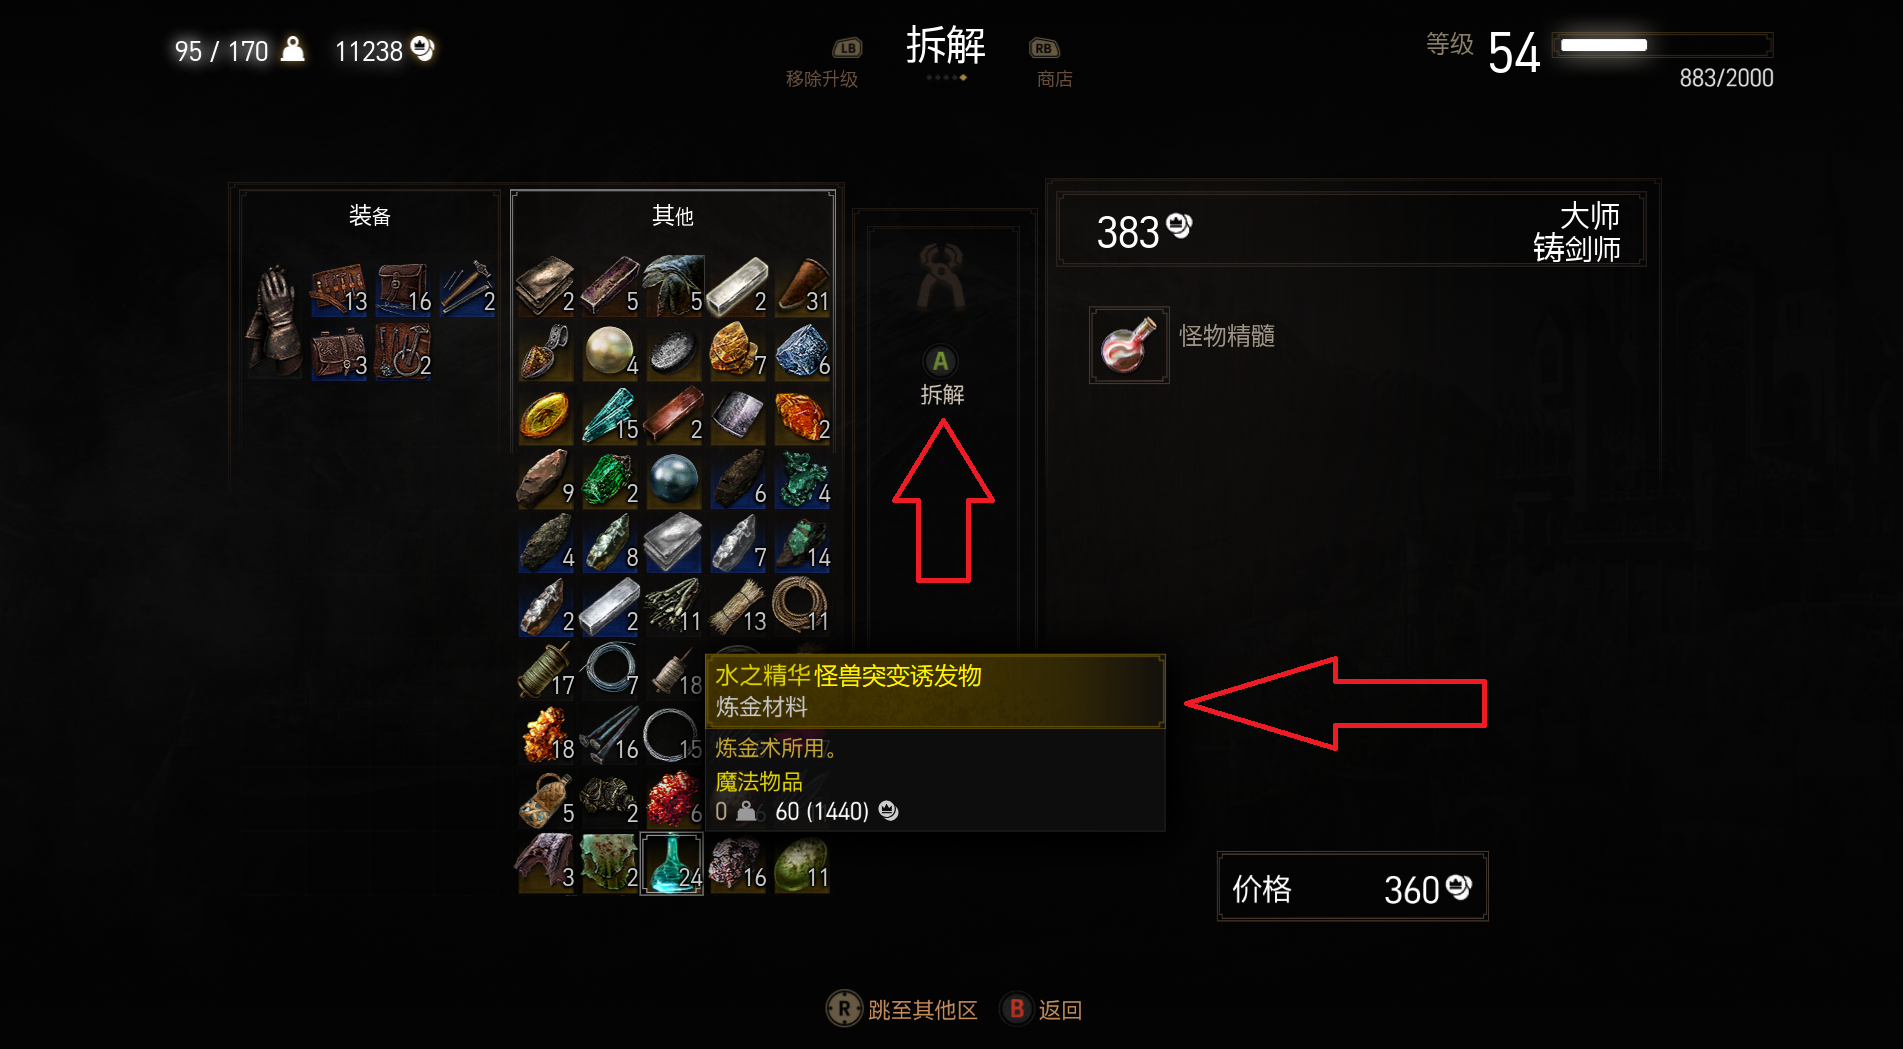Viewport: 1903px width, 1049px height.
Task: Select the coiled rope with count 11
Action: [x=801, y=607]
